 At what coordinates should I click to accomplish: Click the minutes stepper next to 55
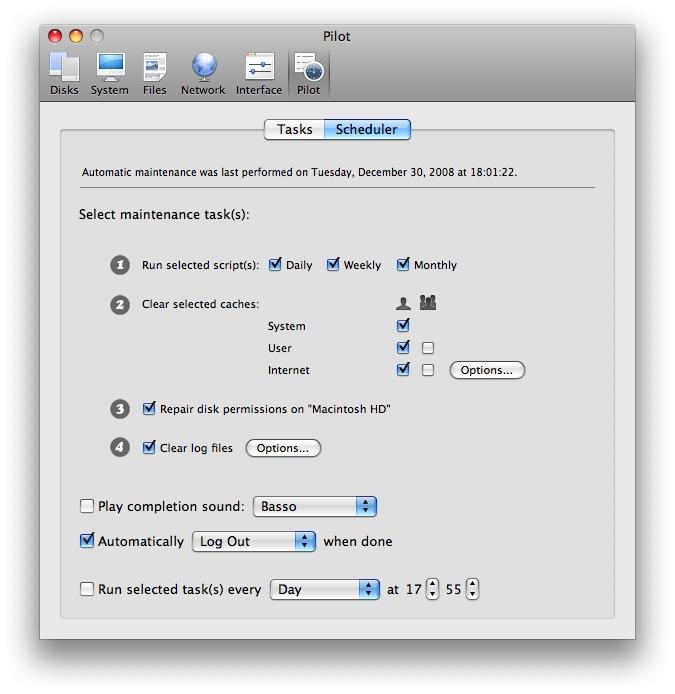(x=472, y=590)
